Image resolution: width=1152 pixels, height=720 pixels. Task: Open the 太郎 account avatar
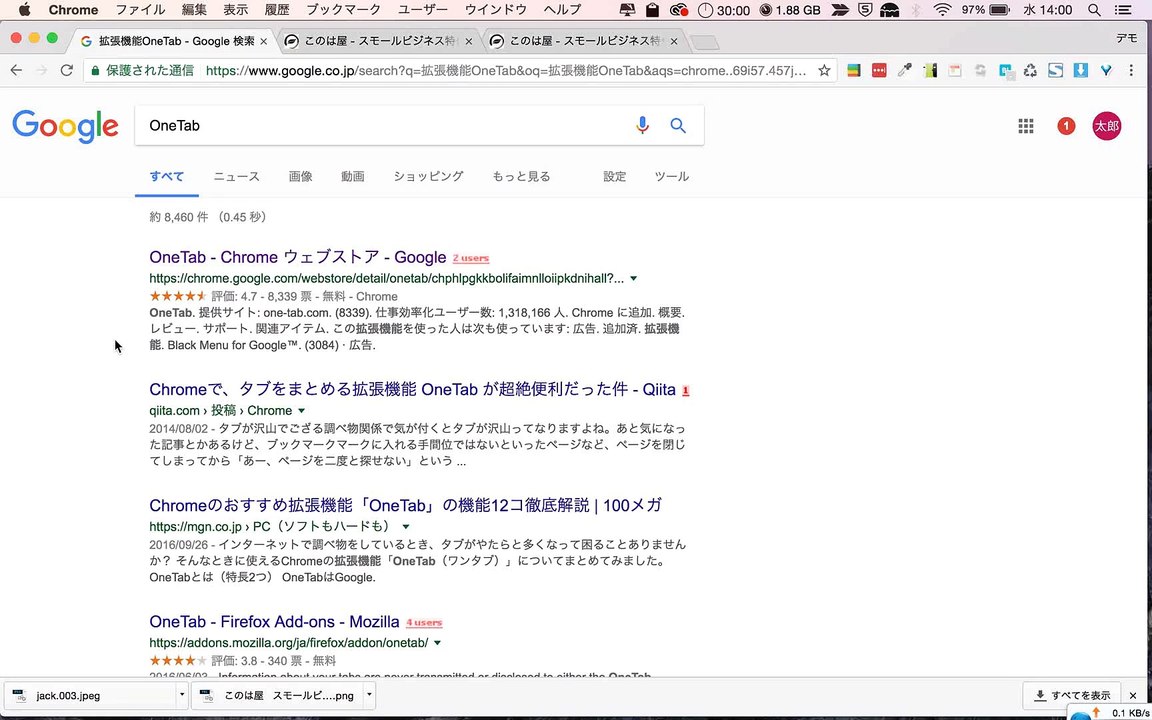click(1106, 126)
